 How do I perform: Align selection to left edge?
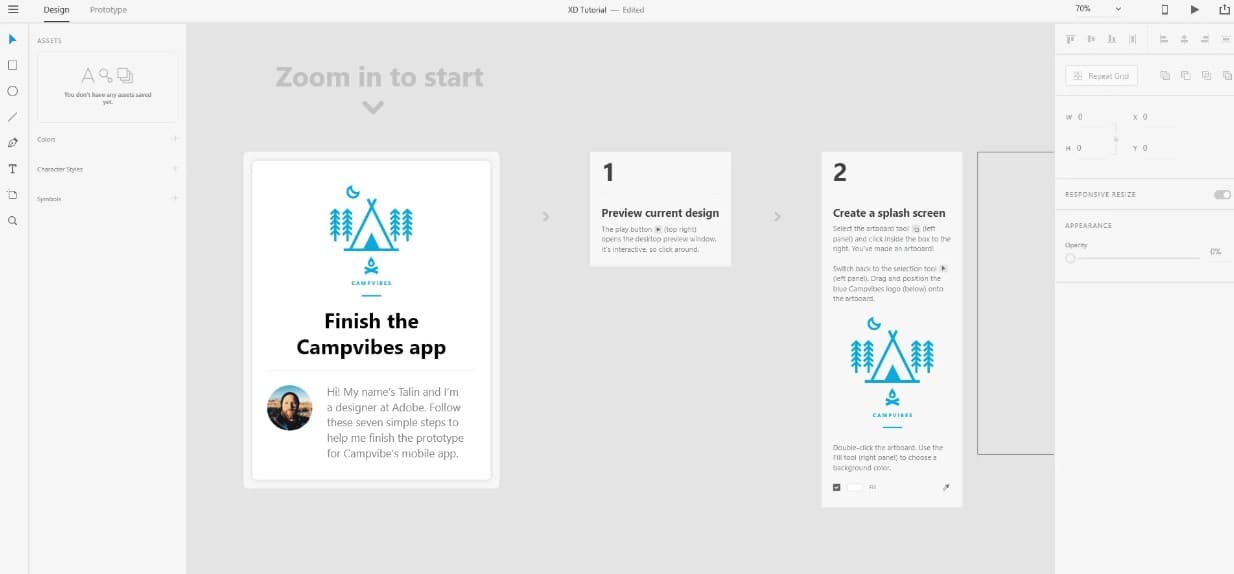click(1163, 39)
